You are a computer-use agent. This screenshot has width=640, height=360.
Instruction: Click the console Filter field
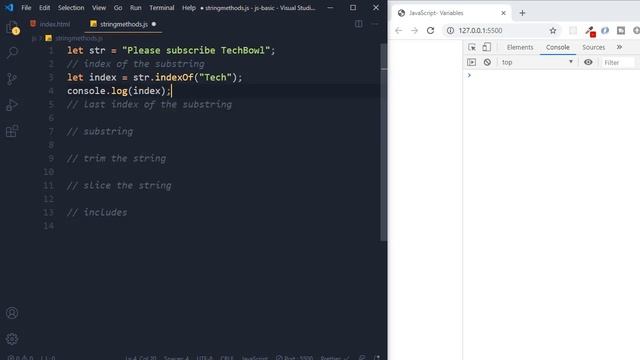pyautogui.click(x=618, y=62)
